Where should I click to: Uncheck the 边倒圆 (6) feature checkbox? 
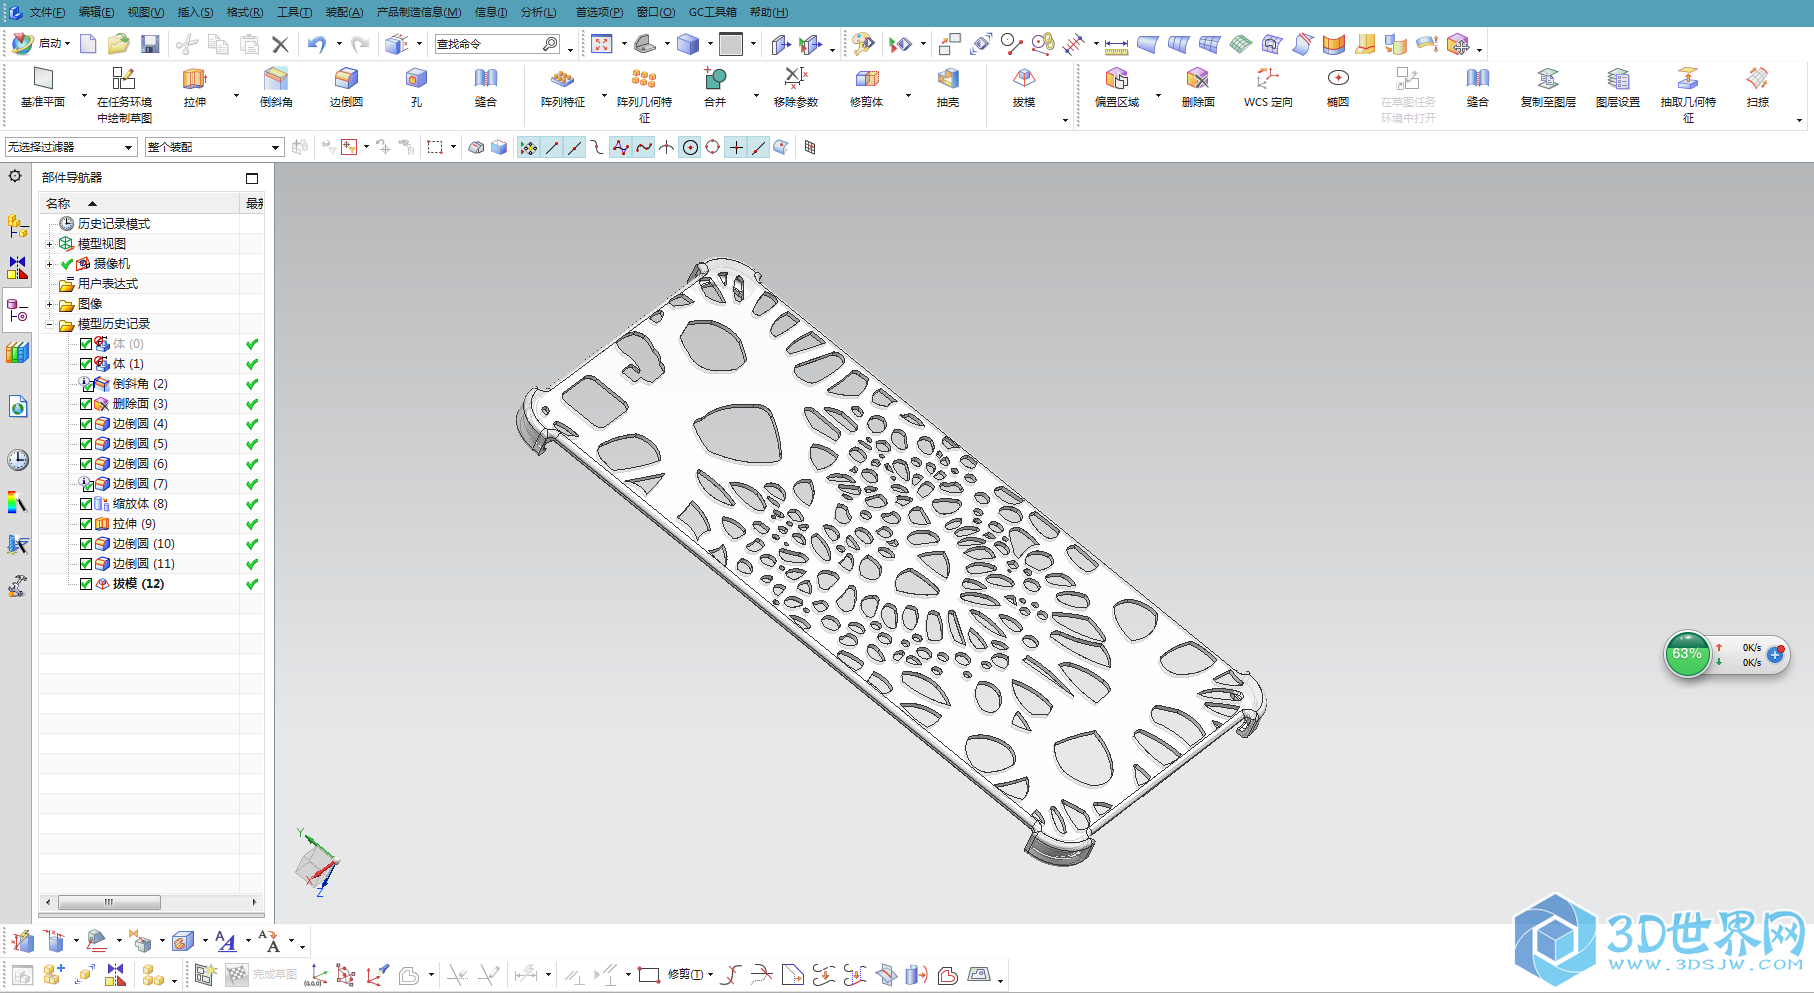coord(86,464)
